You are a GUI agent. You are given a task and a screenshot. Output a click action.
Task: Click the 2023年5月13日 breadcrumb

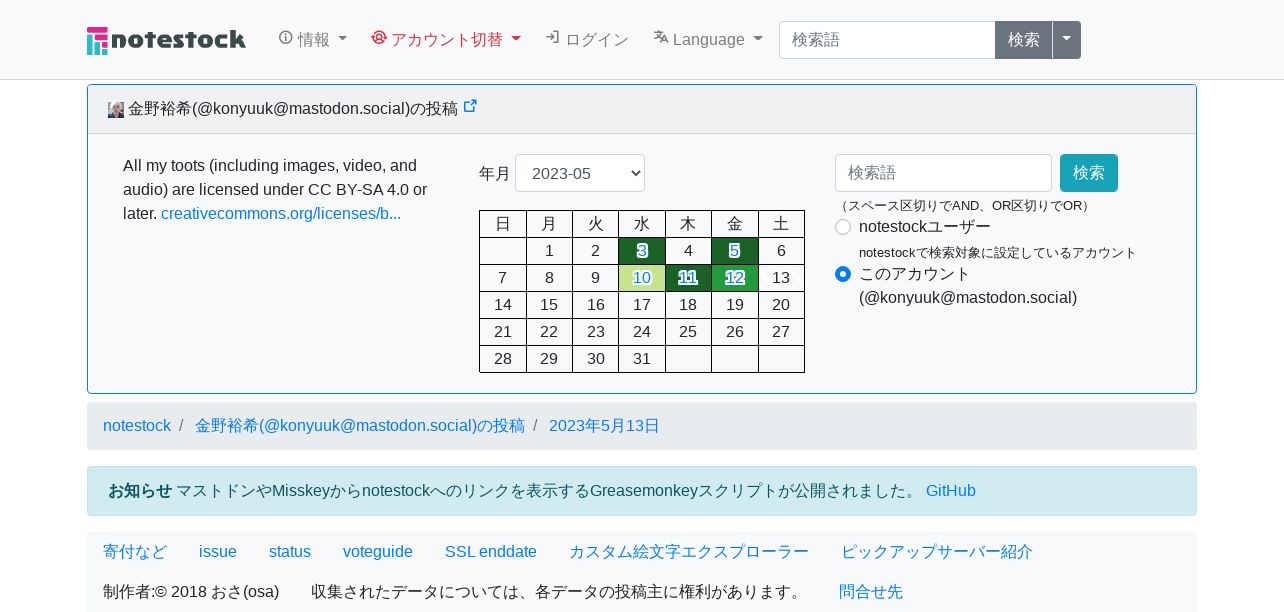[604, 426]
